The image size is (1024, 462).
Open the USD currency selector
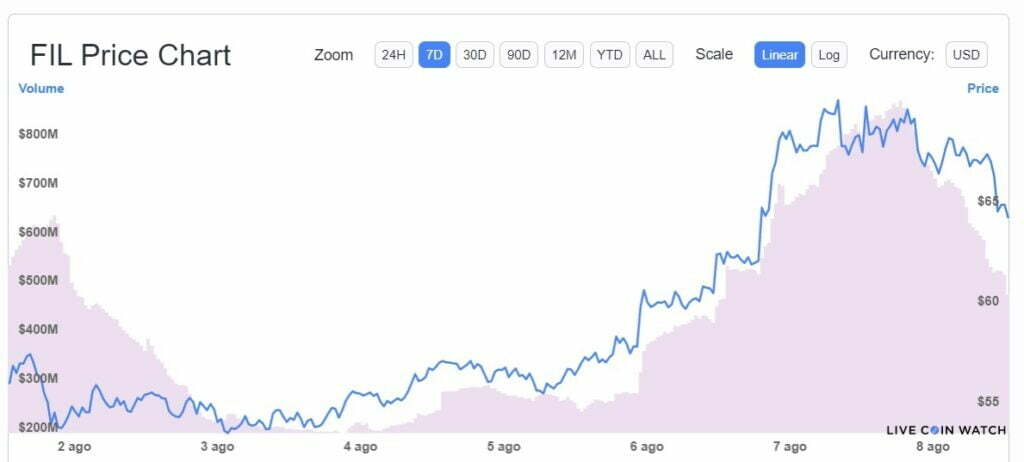pos(966,55)
